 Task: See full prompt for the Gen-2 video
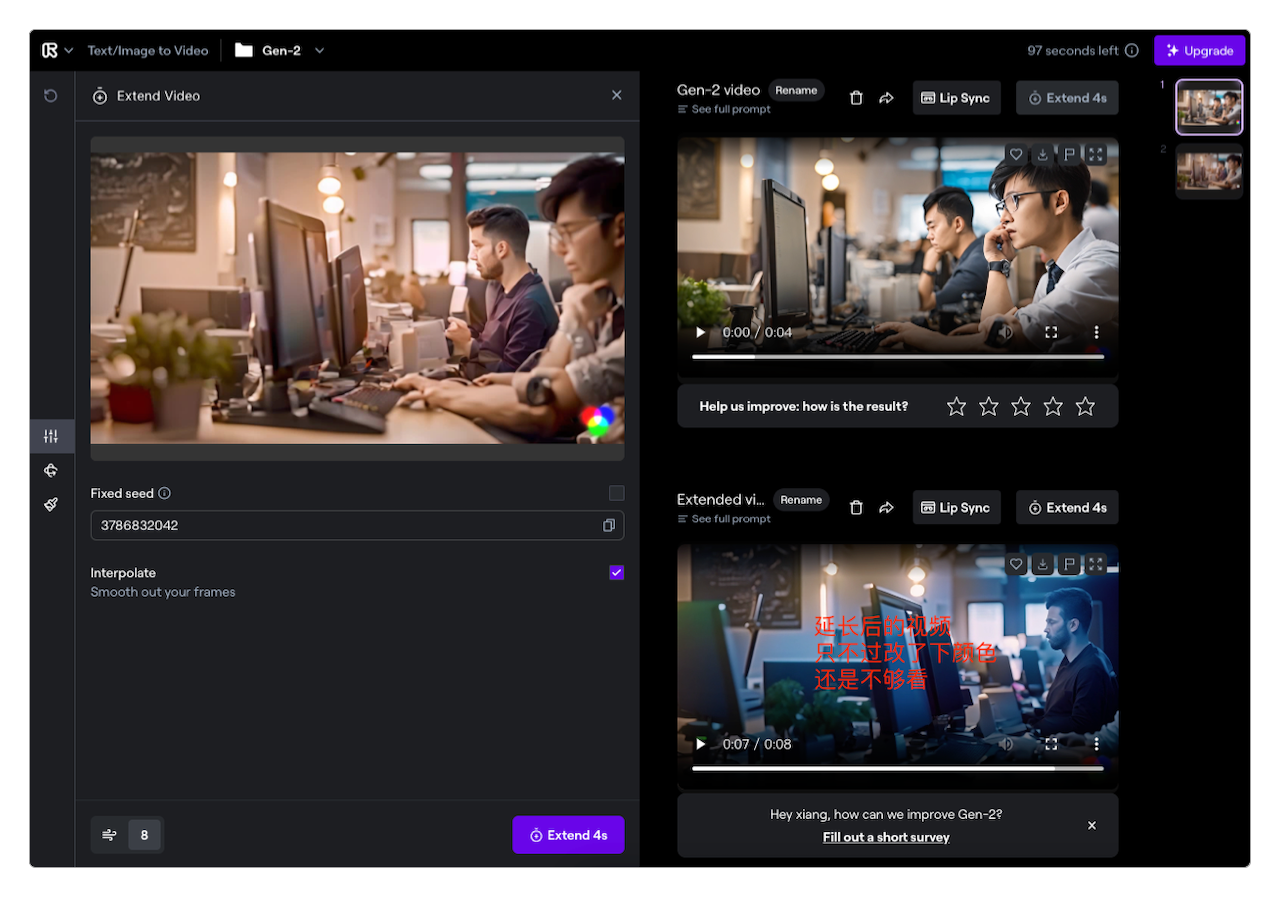tap(724, 109)
